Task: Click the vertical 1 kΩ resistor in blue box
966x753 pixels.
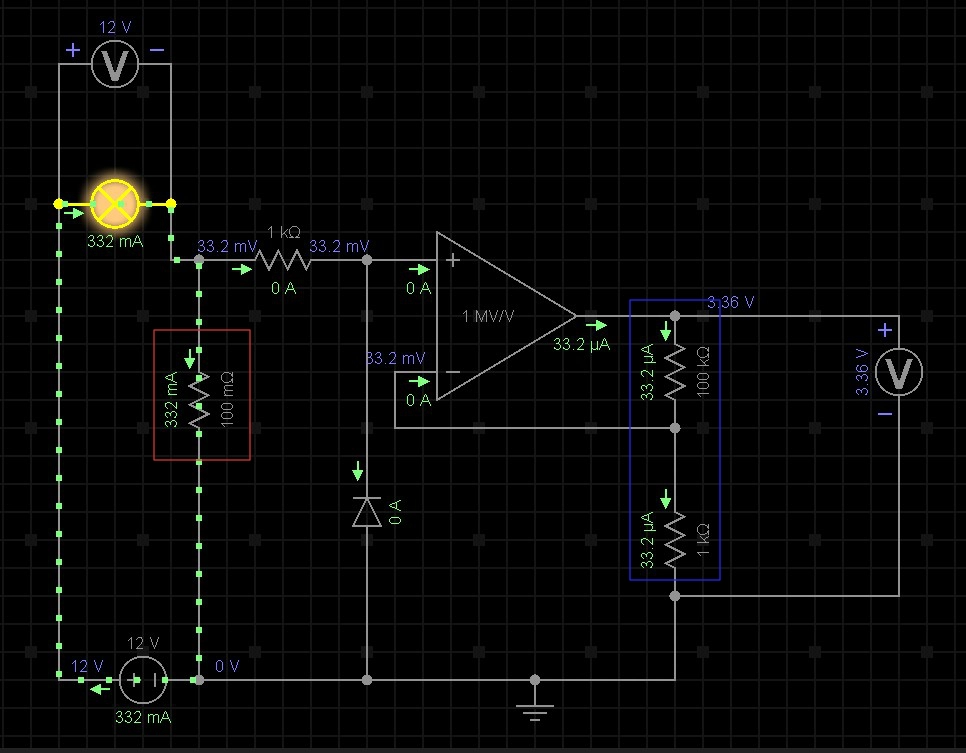Action: (x=675, y=536)
